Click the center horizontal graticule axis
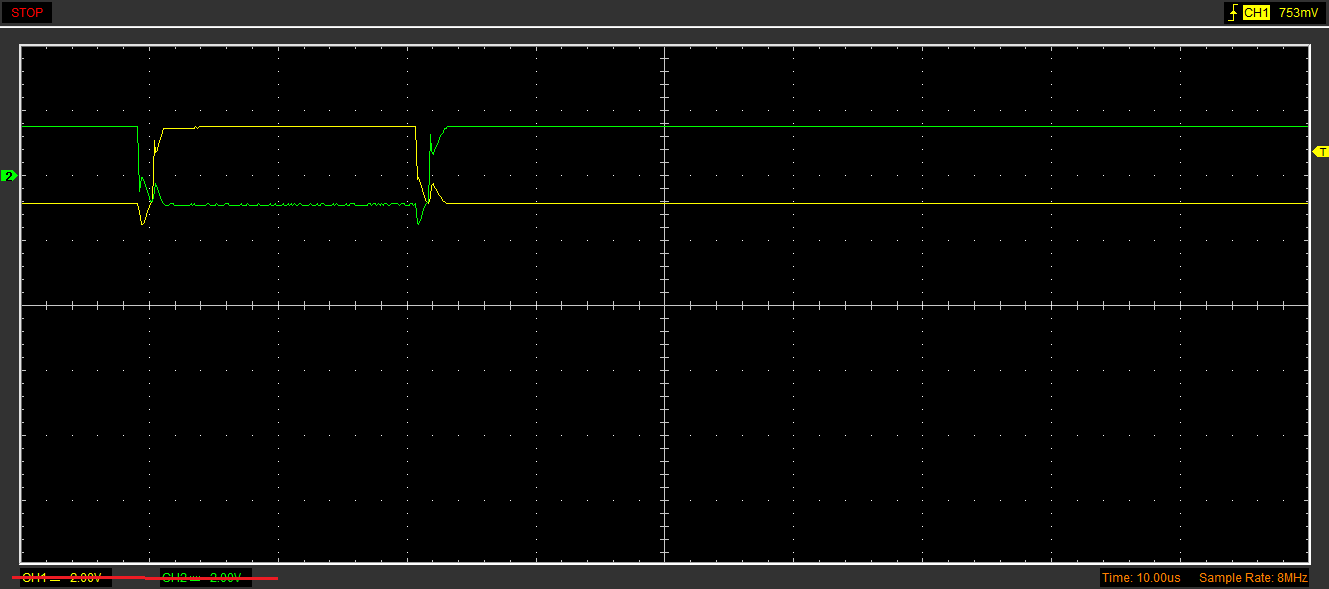 click(664, 305)
